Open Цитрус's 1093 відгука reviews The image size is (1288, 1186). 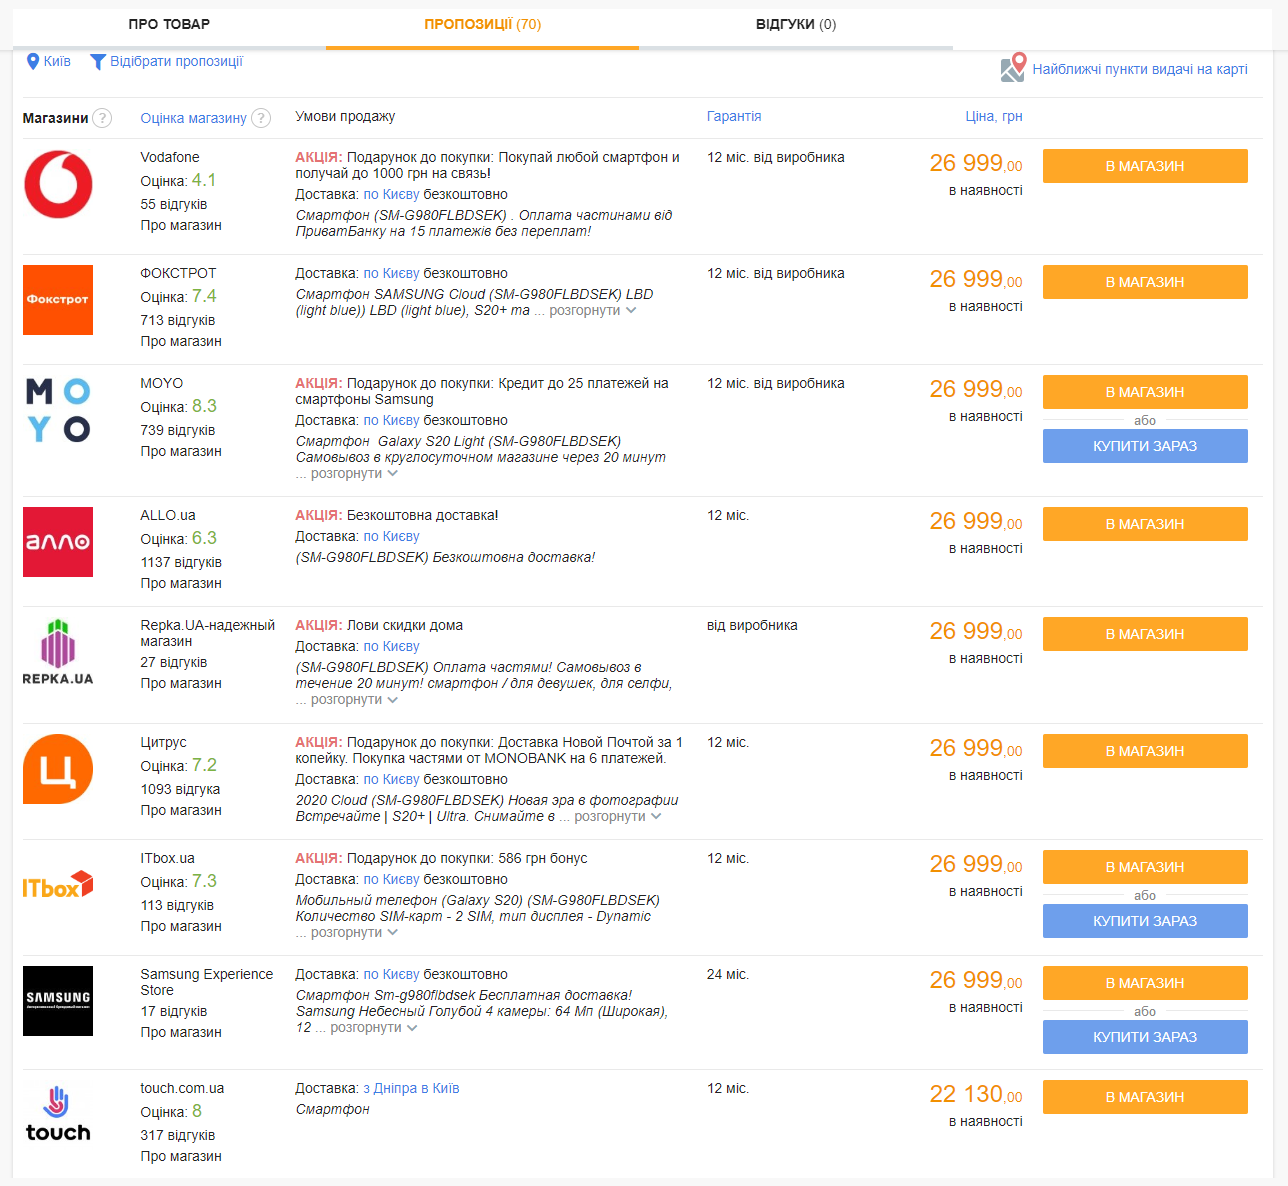coord(180,789)
